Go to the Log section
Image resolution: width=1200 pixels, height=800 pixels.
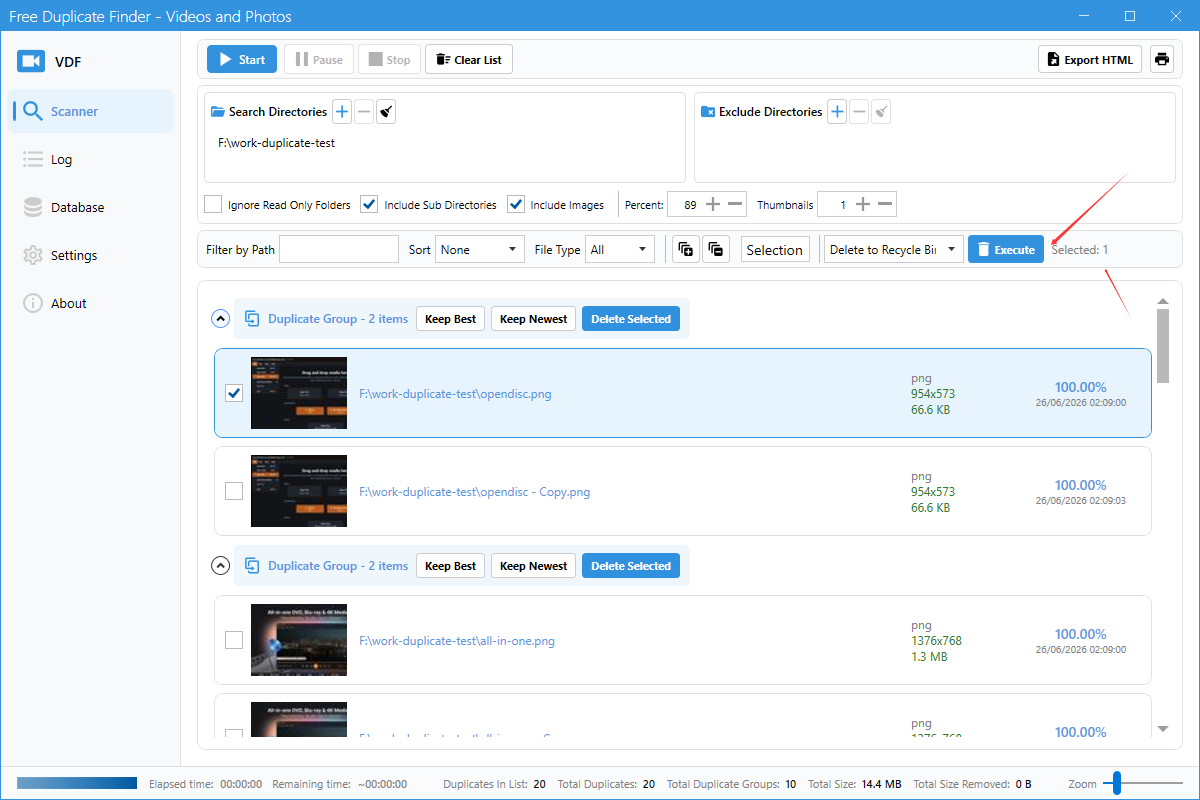(x=91, y=159)
